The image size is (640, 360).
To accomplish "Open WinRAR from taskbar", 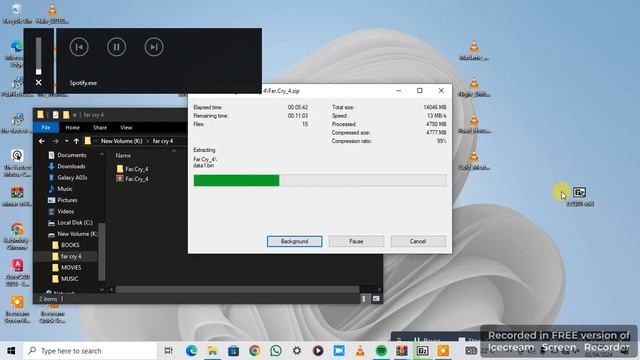I will (402, 351).
